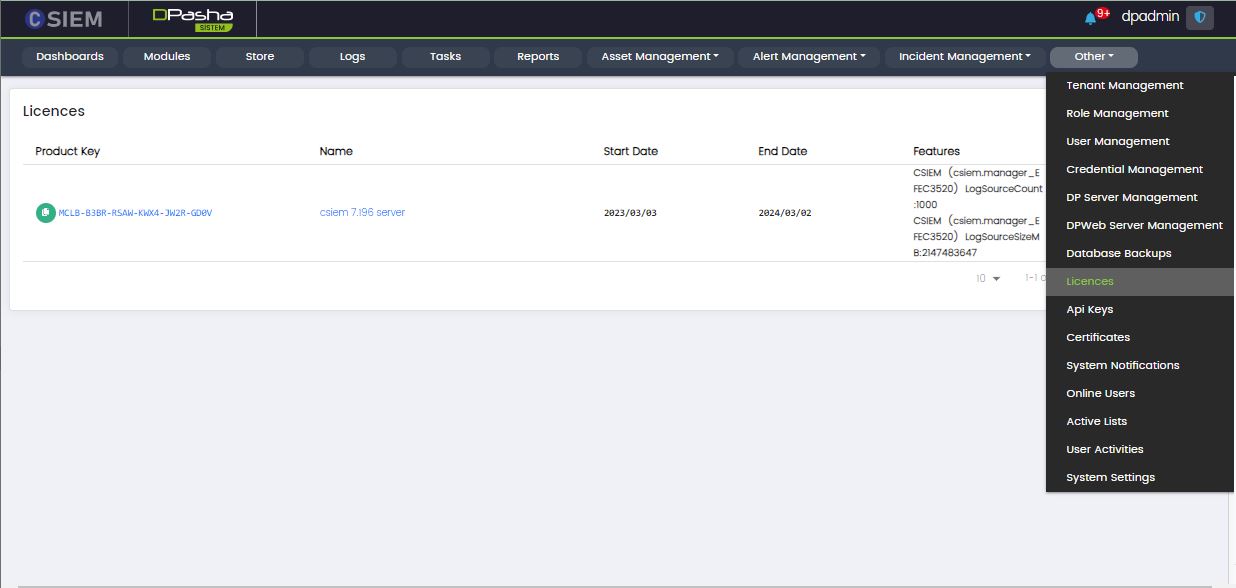
Task: Click the notification bell icon
Action: pyautogui.click(x=1090, y=18)
